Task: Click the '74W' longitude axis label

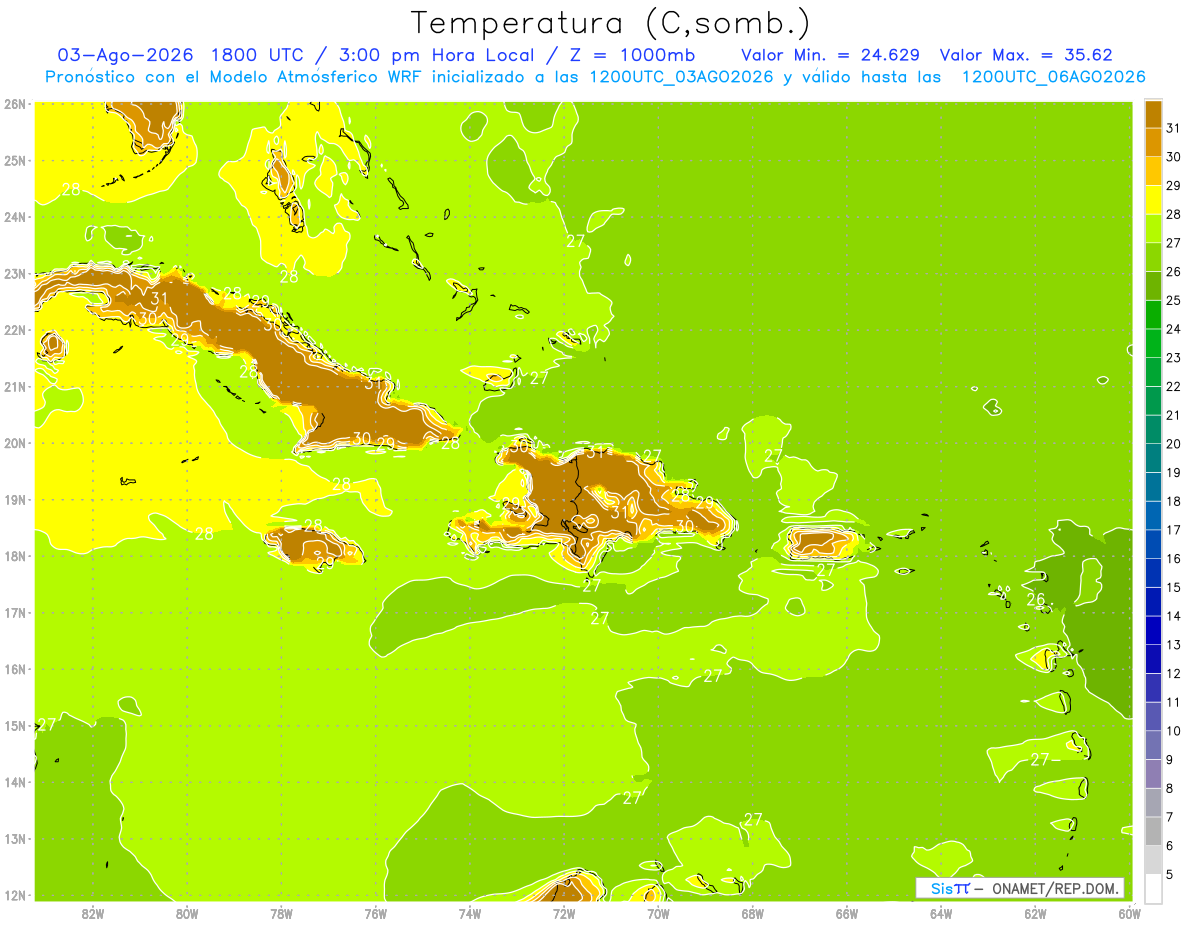Action: pyautogui.click(x=469, y=913)
